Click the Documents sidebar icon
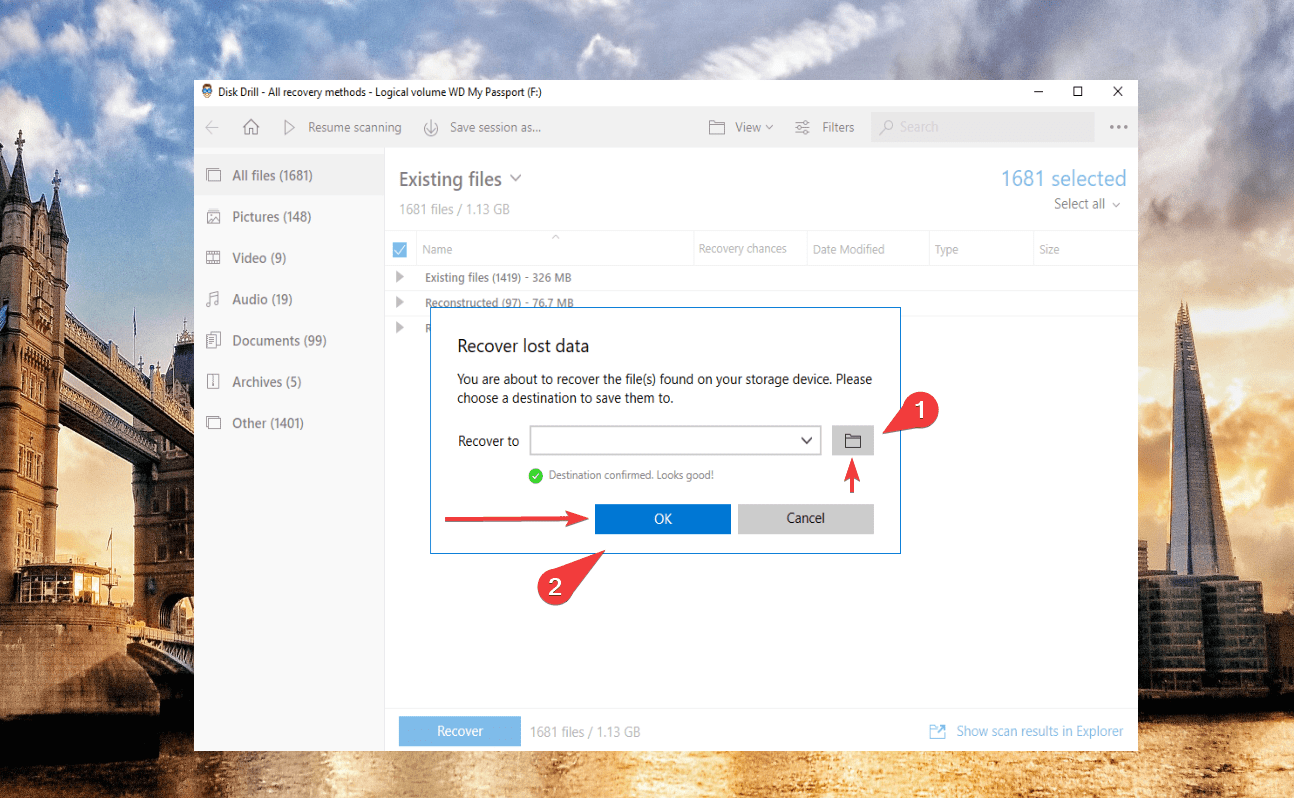 (213, 340)
